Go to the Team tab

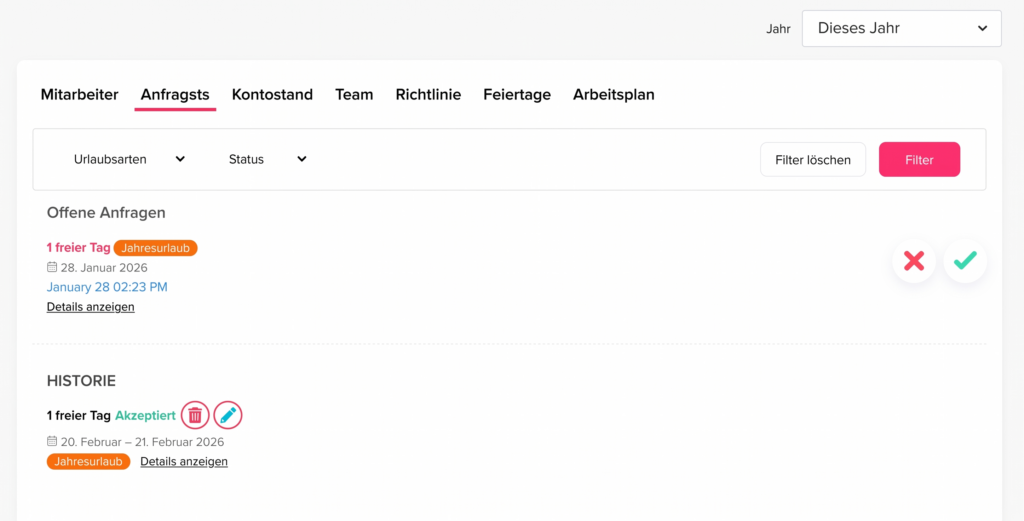click(x=354, y=95)
